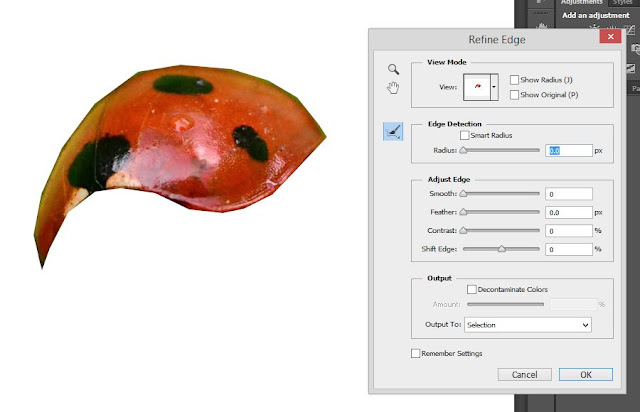Select the Hand tool in Refine Edge
The height and width of the screenshot is (412, 640).
click(393, 87)
